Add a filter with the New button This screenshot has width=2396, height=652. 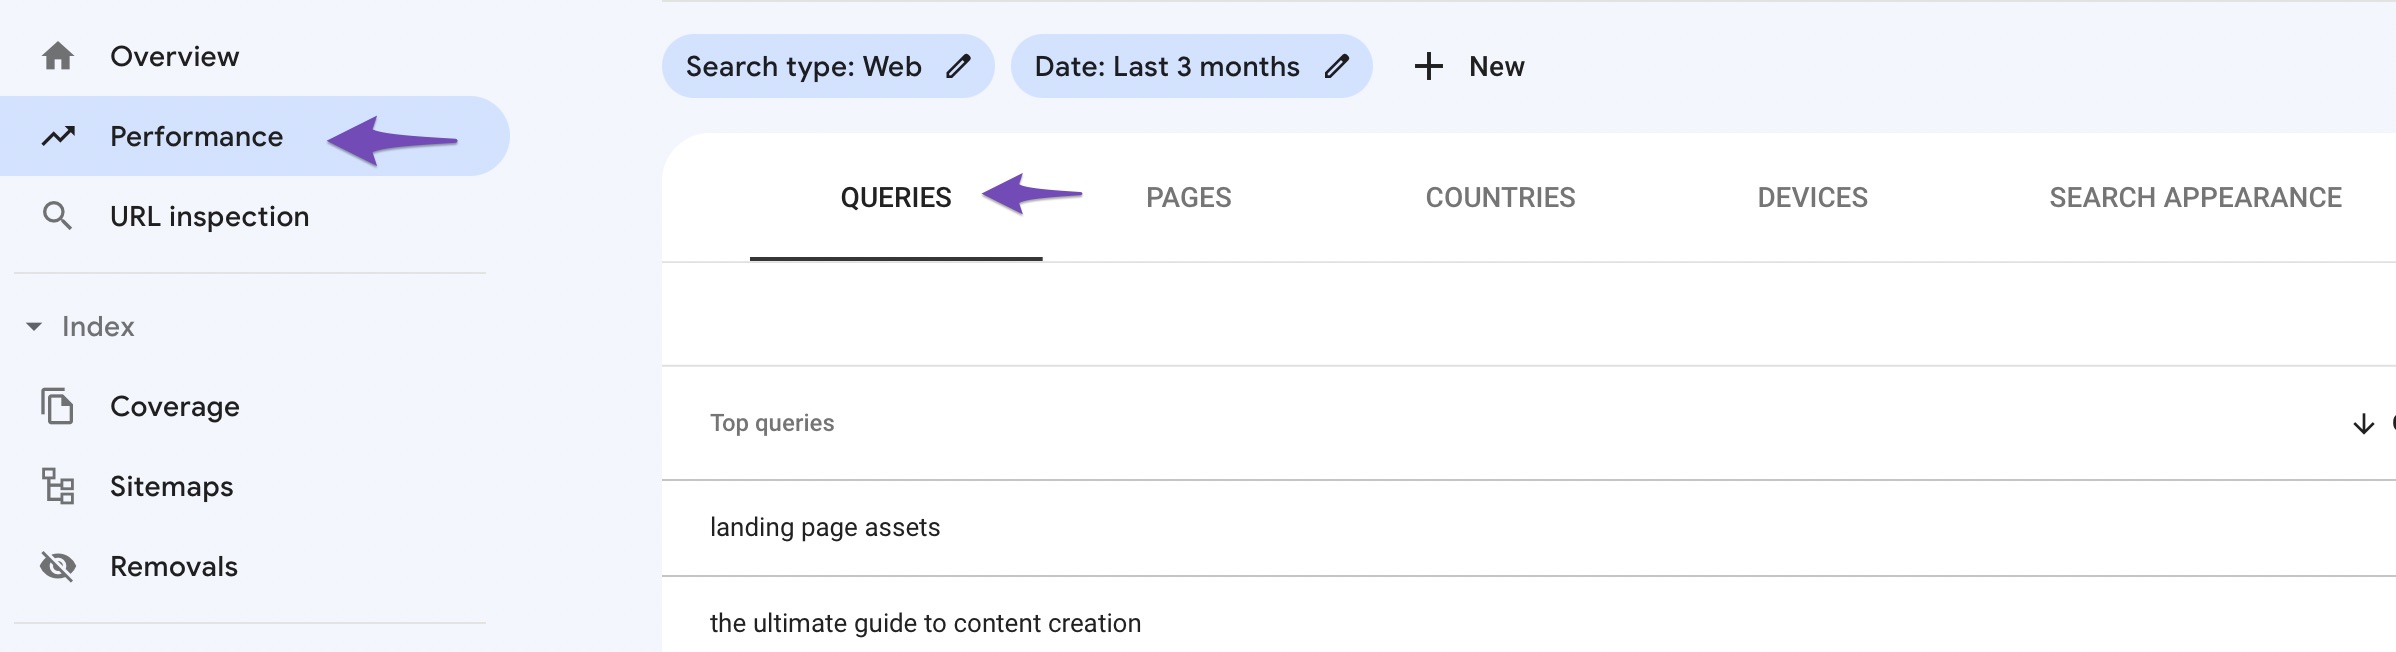1495,66
